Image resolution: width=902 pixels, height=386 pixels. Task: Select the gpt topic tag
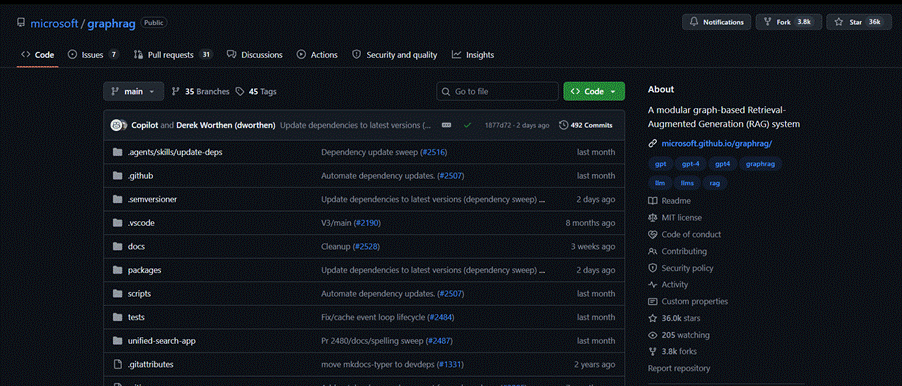click(x=660, y=164)
